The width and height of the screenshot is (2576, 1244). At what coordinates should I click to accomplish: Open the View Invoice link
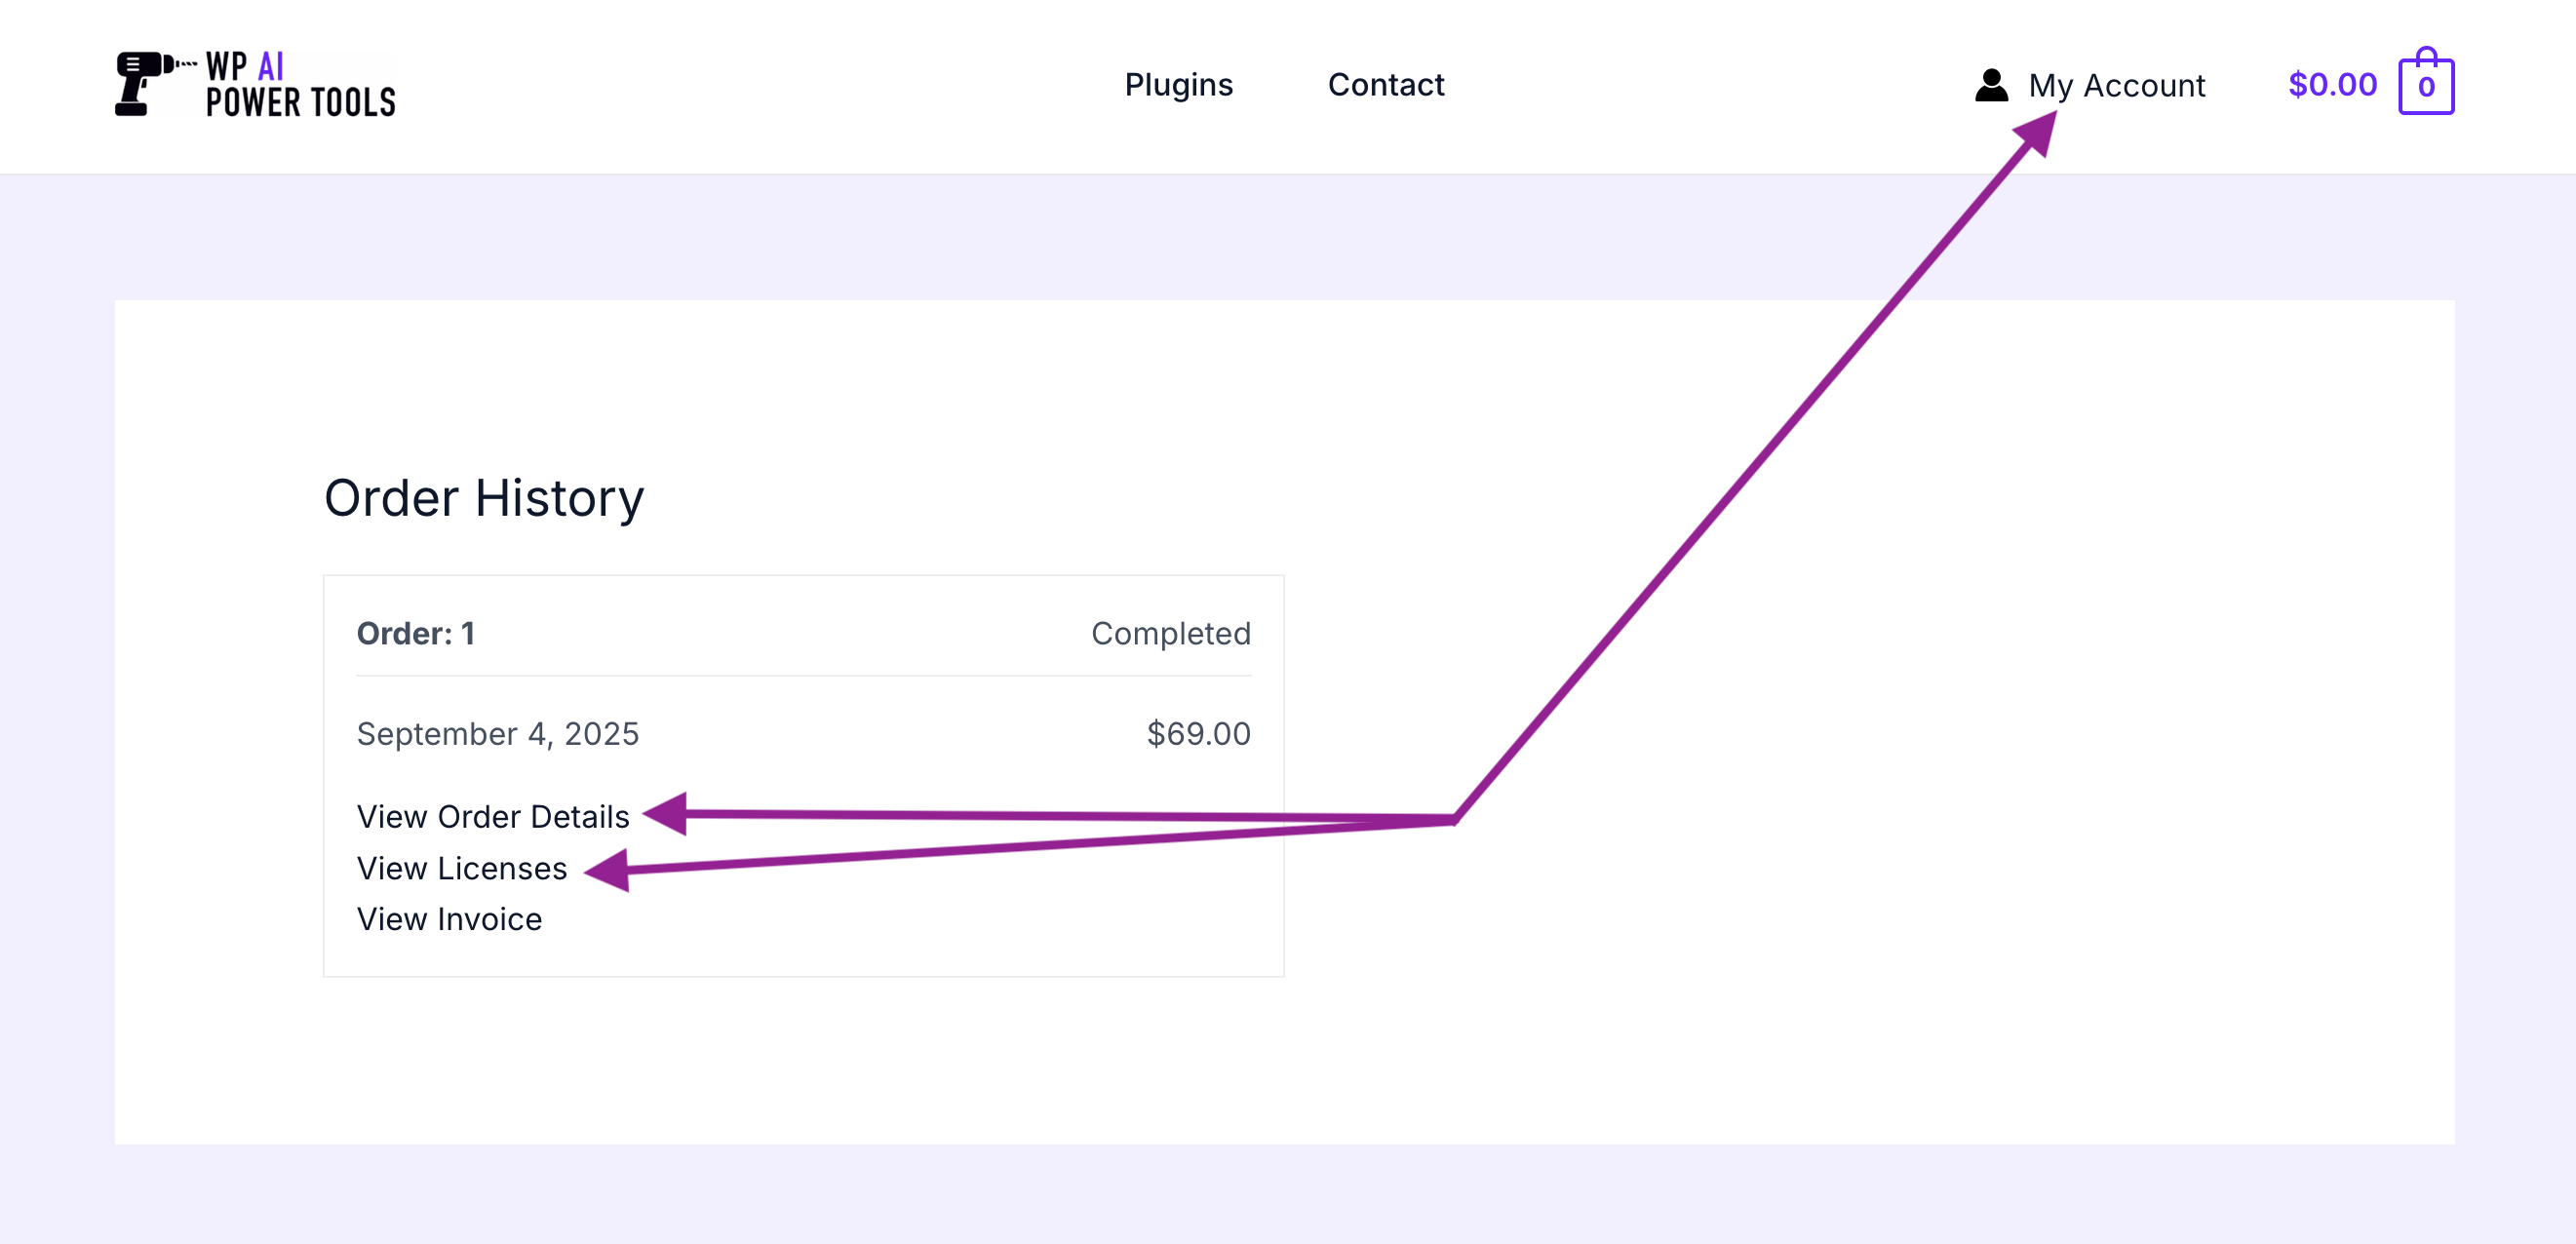(449, 919)
